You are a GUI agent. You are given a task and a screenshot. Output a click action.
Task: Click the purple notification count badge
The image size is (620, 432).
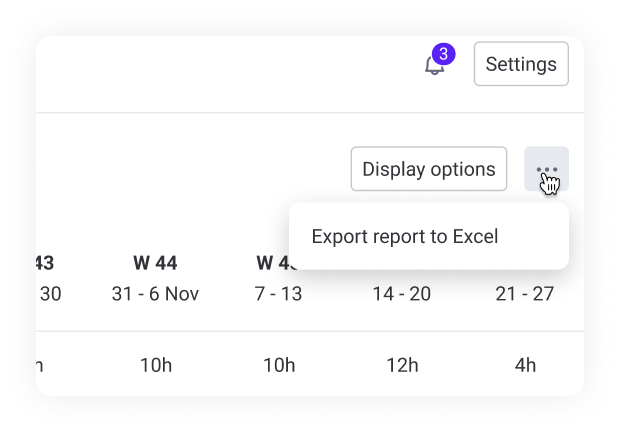tap(443, 54)
